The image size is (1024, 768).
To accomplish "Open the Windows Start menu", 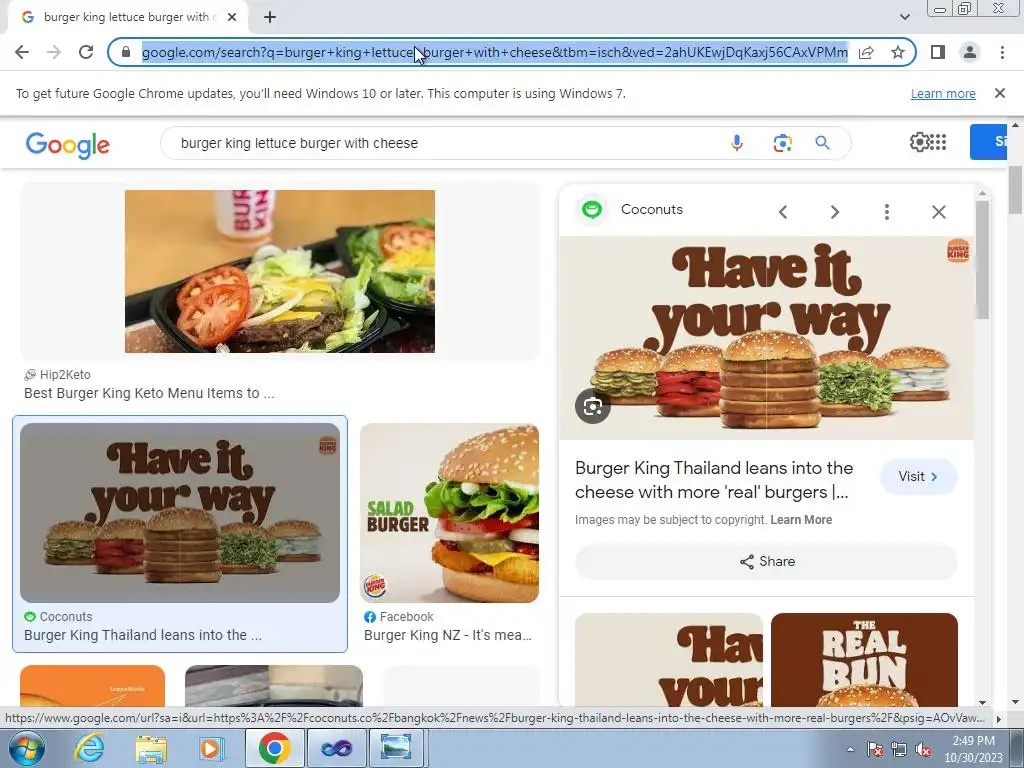I will 27,748.
